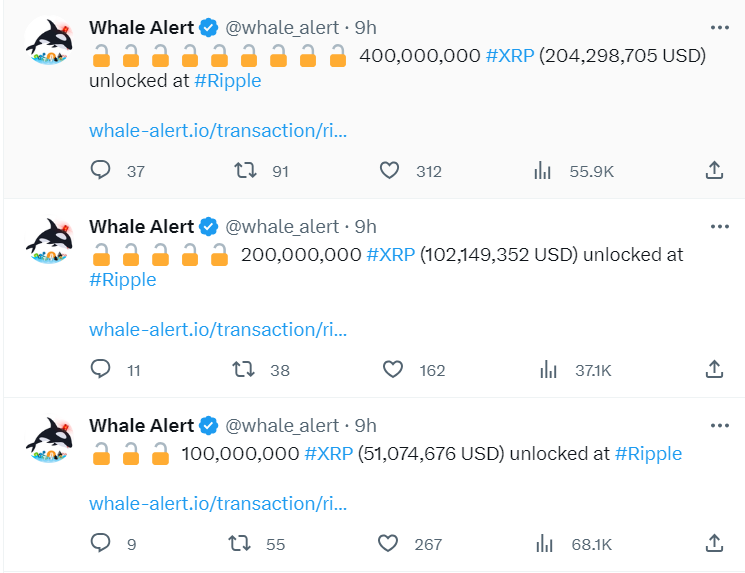
Task: Retweet the 200,000,000 XRP unlocked tweet
Action: coord(244,369)
